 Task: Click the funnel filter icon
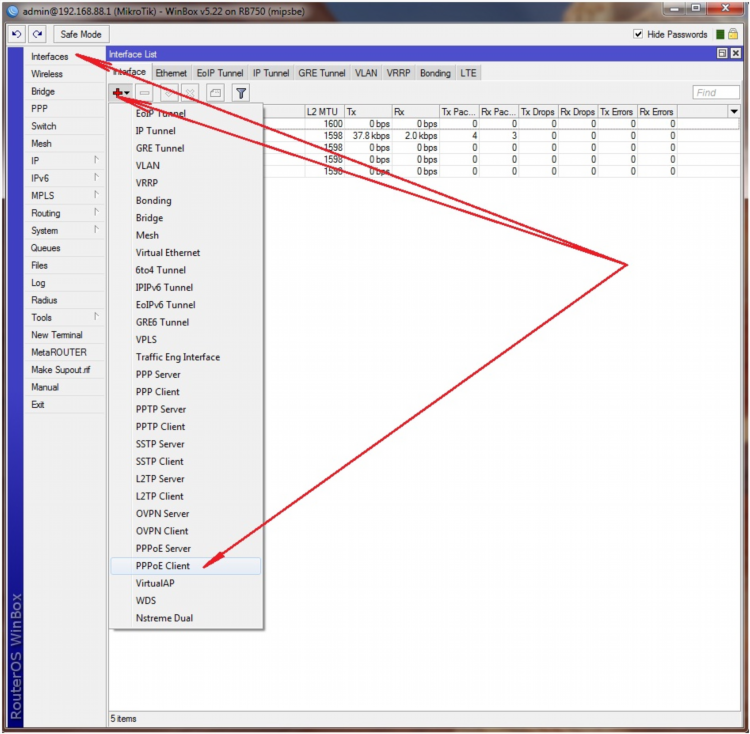[x=241, y=93]
